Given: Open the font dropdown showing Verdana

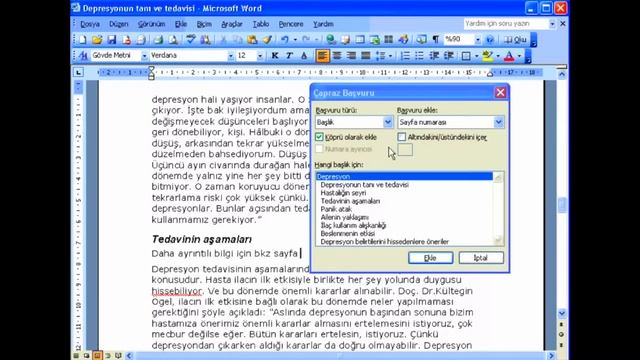Looking at the screenshot, I should point(231,56).
